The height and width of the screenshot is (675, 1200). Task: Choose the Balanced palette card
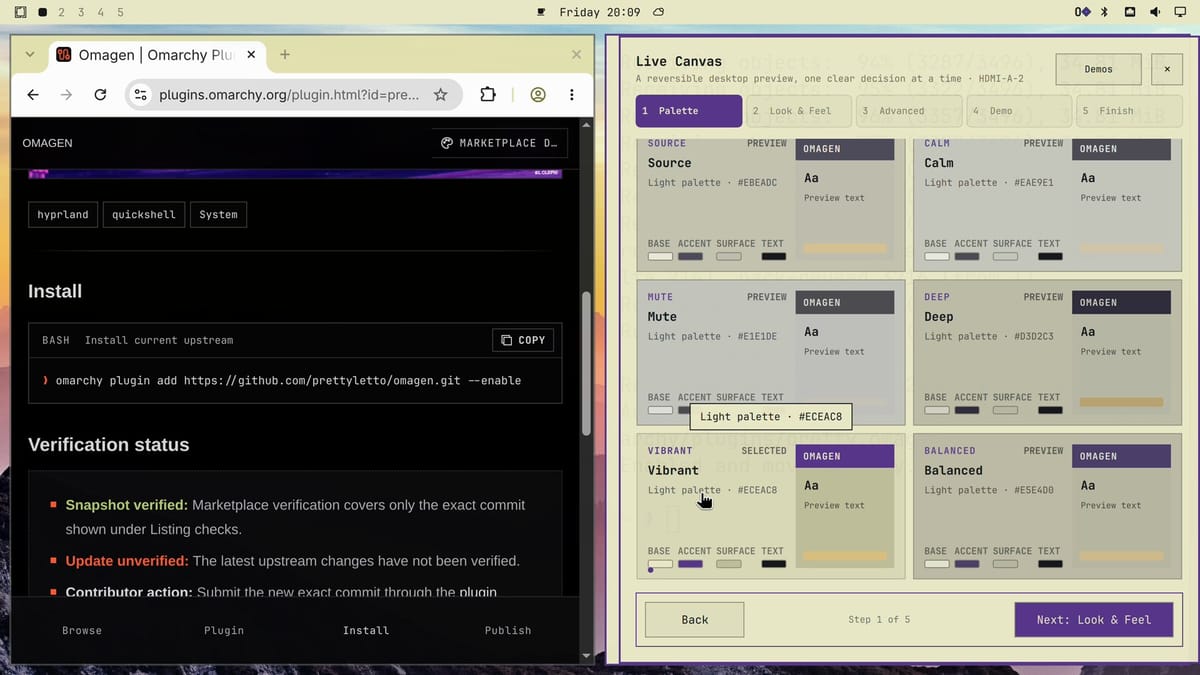[x=1048, y=506]
